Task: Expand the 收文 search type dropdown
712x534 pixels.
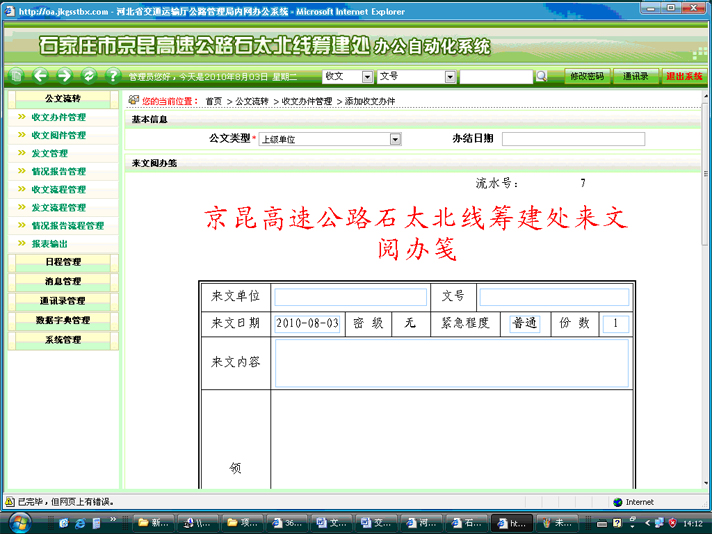Action: (366, 77)
